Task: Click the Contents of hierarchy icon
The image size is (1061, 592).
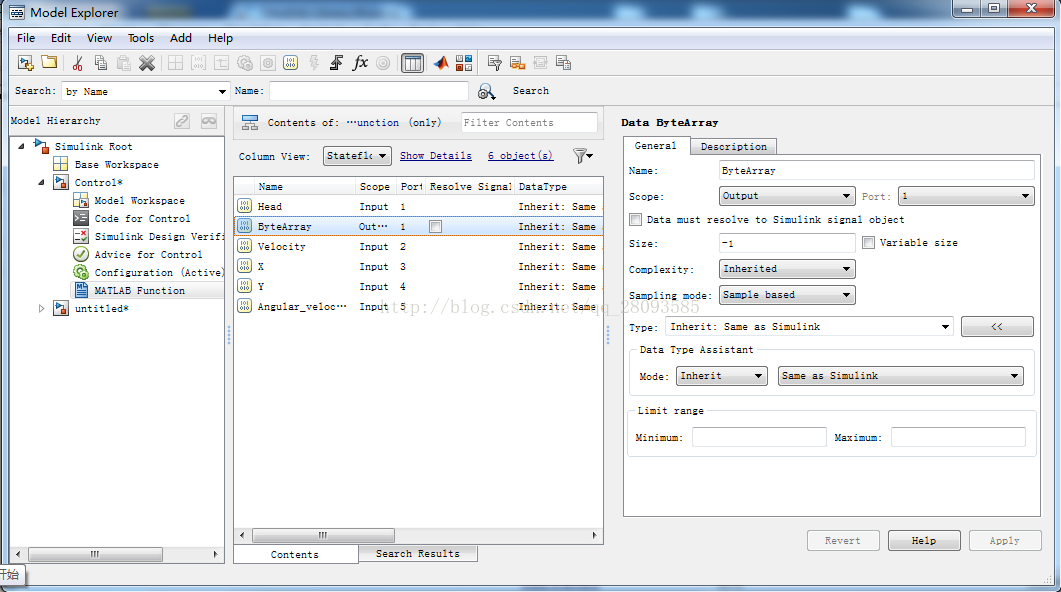Action: (250, 122)
